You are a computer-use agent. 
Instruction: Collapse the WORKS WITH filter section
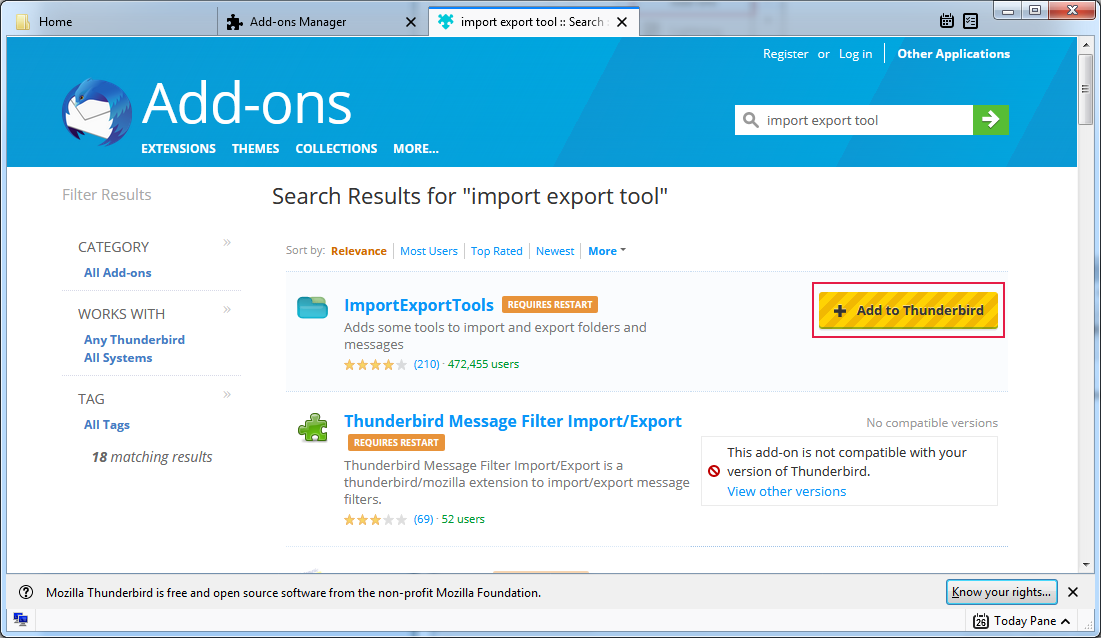(x=227, y=310)
